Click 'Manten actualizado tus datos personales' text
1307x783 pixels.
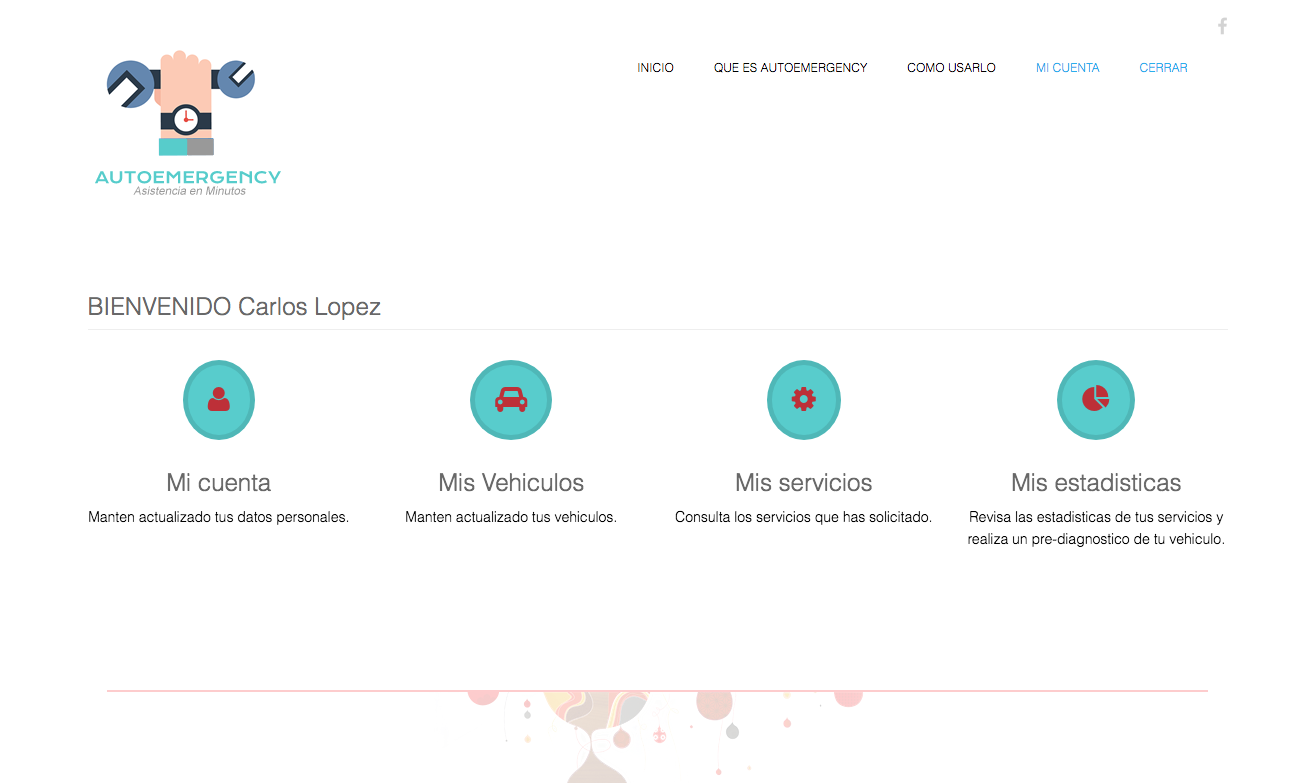(x=219, y=518)
